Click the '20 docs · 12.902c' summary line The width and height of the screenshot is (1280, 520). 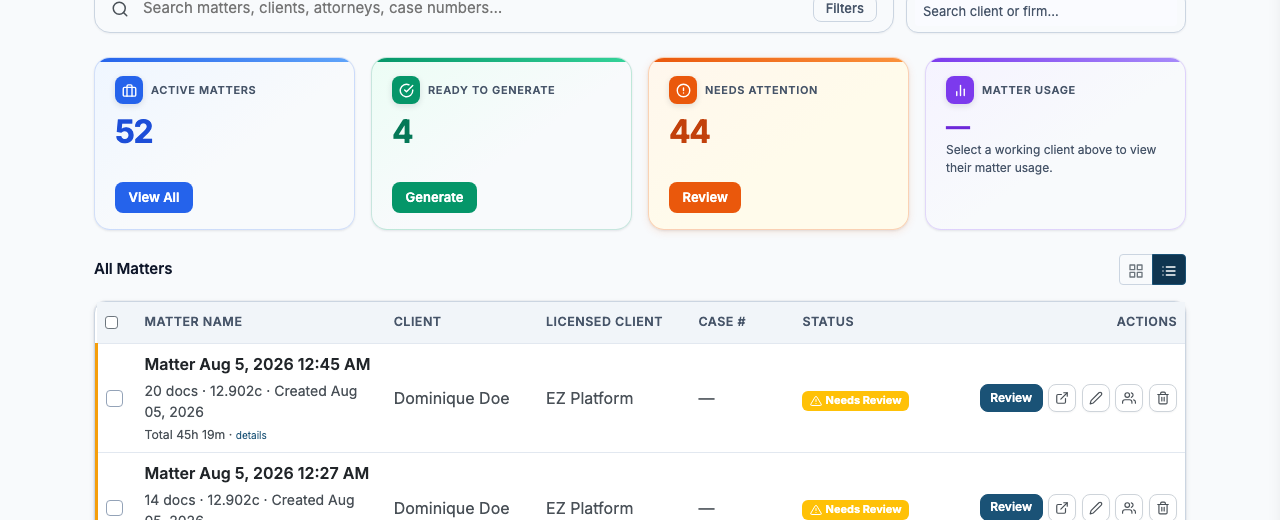(251, 401)
